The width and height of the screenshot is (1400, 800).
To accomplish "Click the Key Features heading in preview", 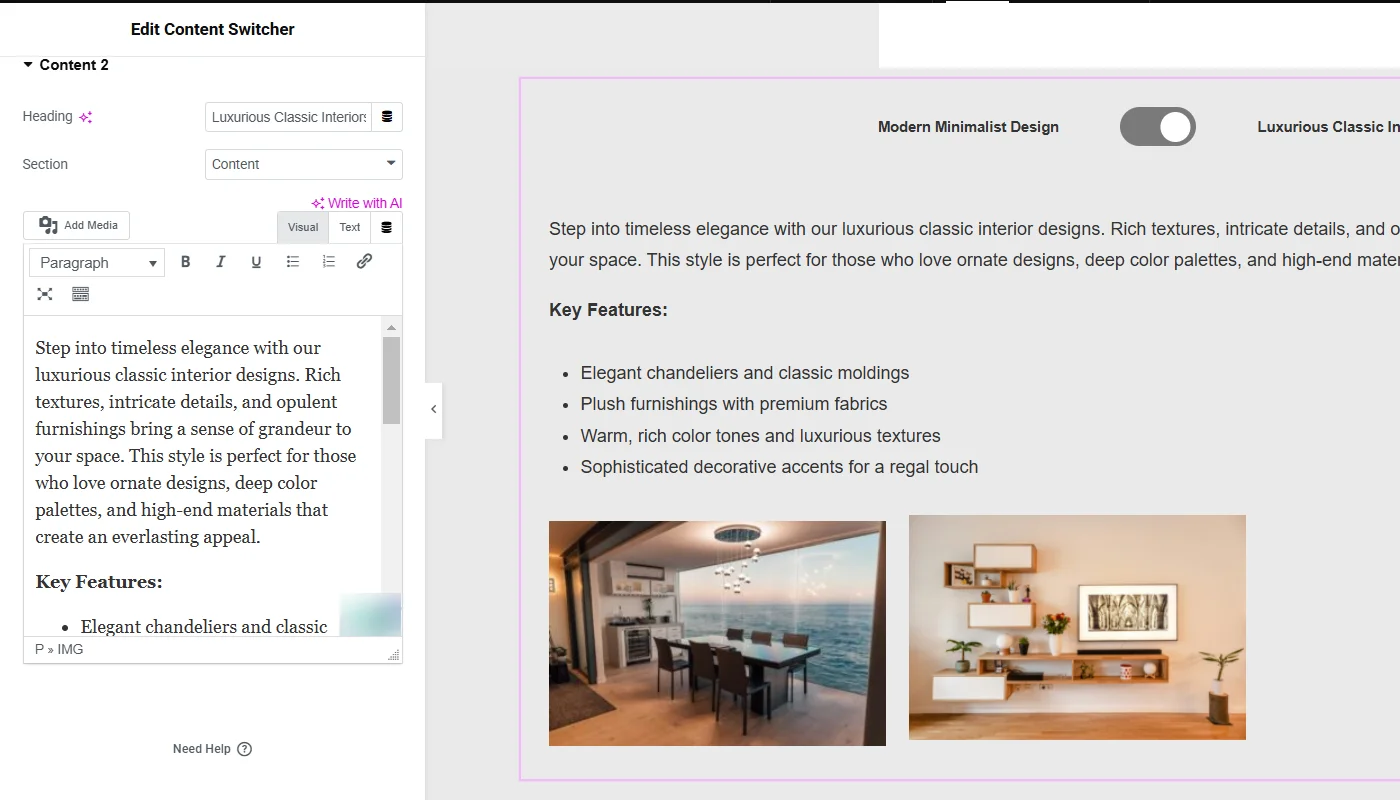I will (608, 310).
